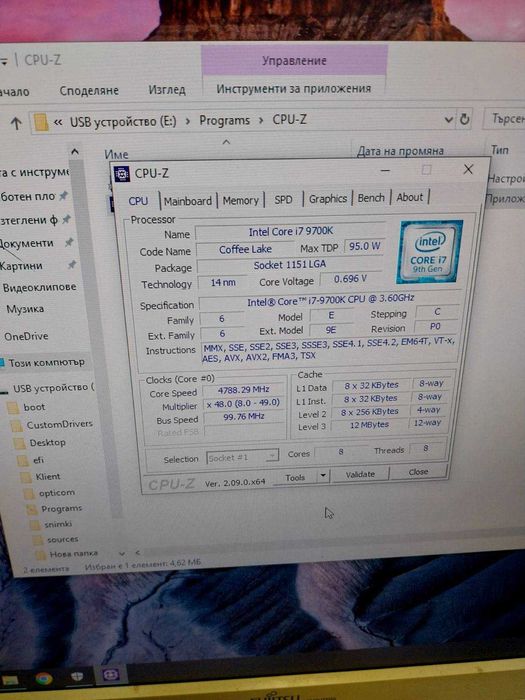Image resolution: width=525 pixels, height=700 pixels.
Task: Click the snimki folder icon
Action: (34, 525)
